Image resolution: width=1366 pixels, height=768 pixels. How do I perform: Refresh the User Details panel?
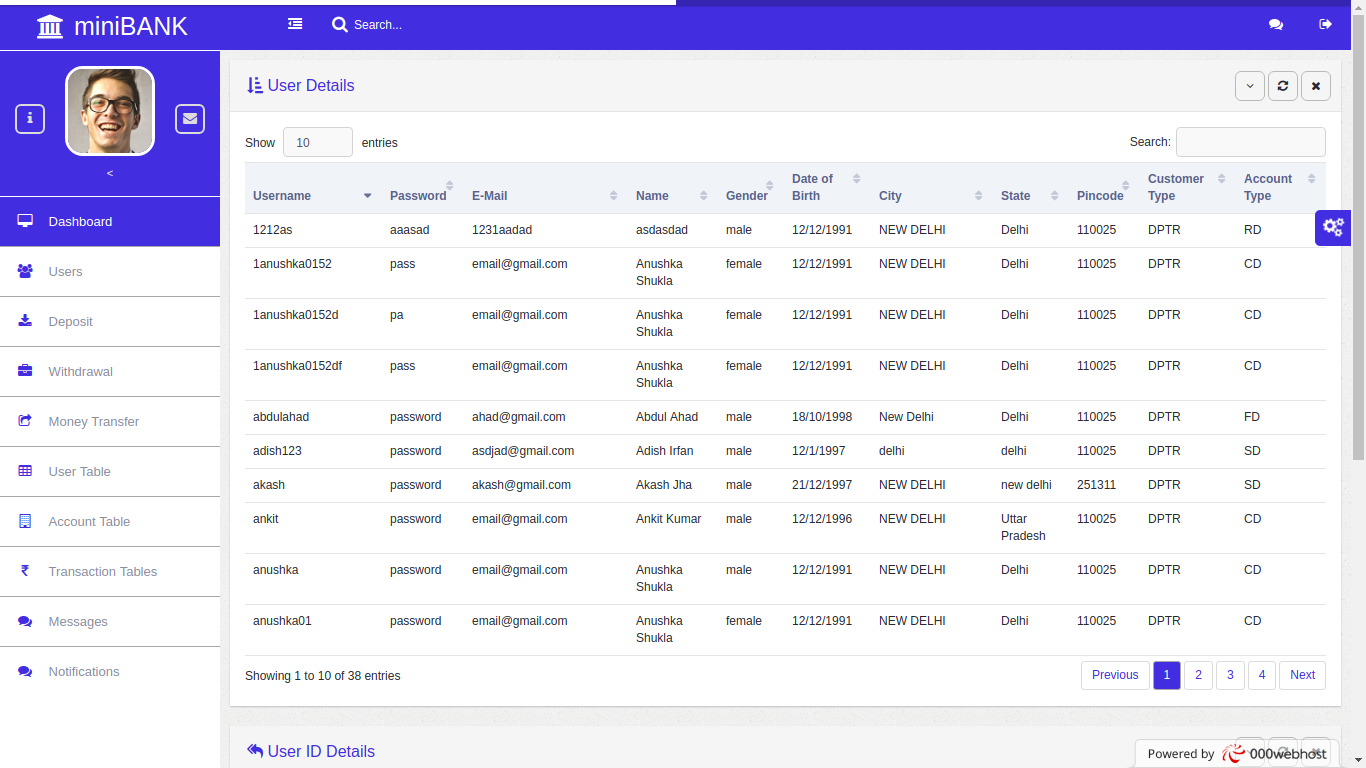pyautogui.click(x=1283, y=86)
